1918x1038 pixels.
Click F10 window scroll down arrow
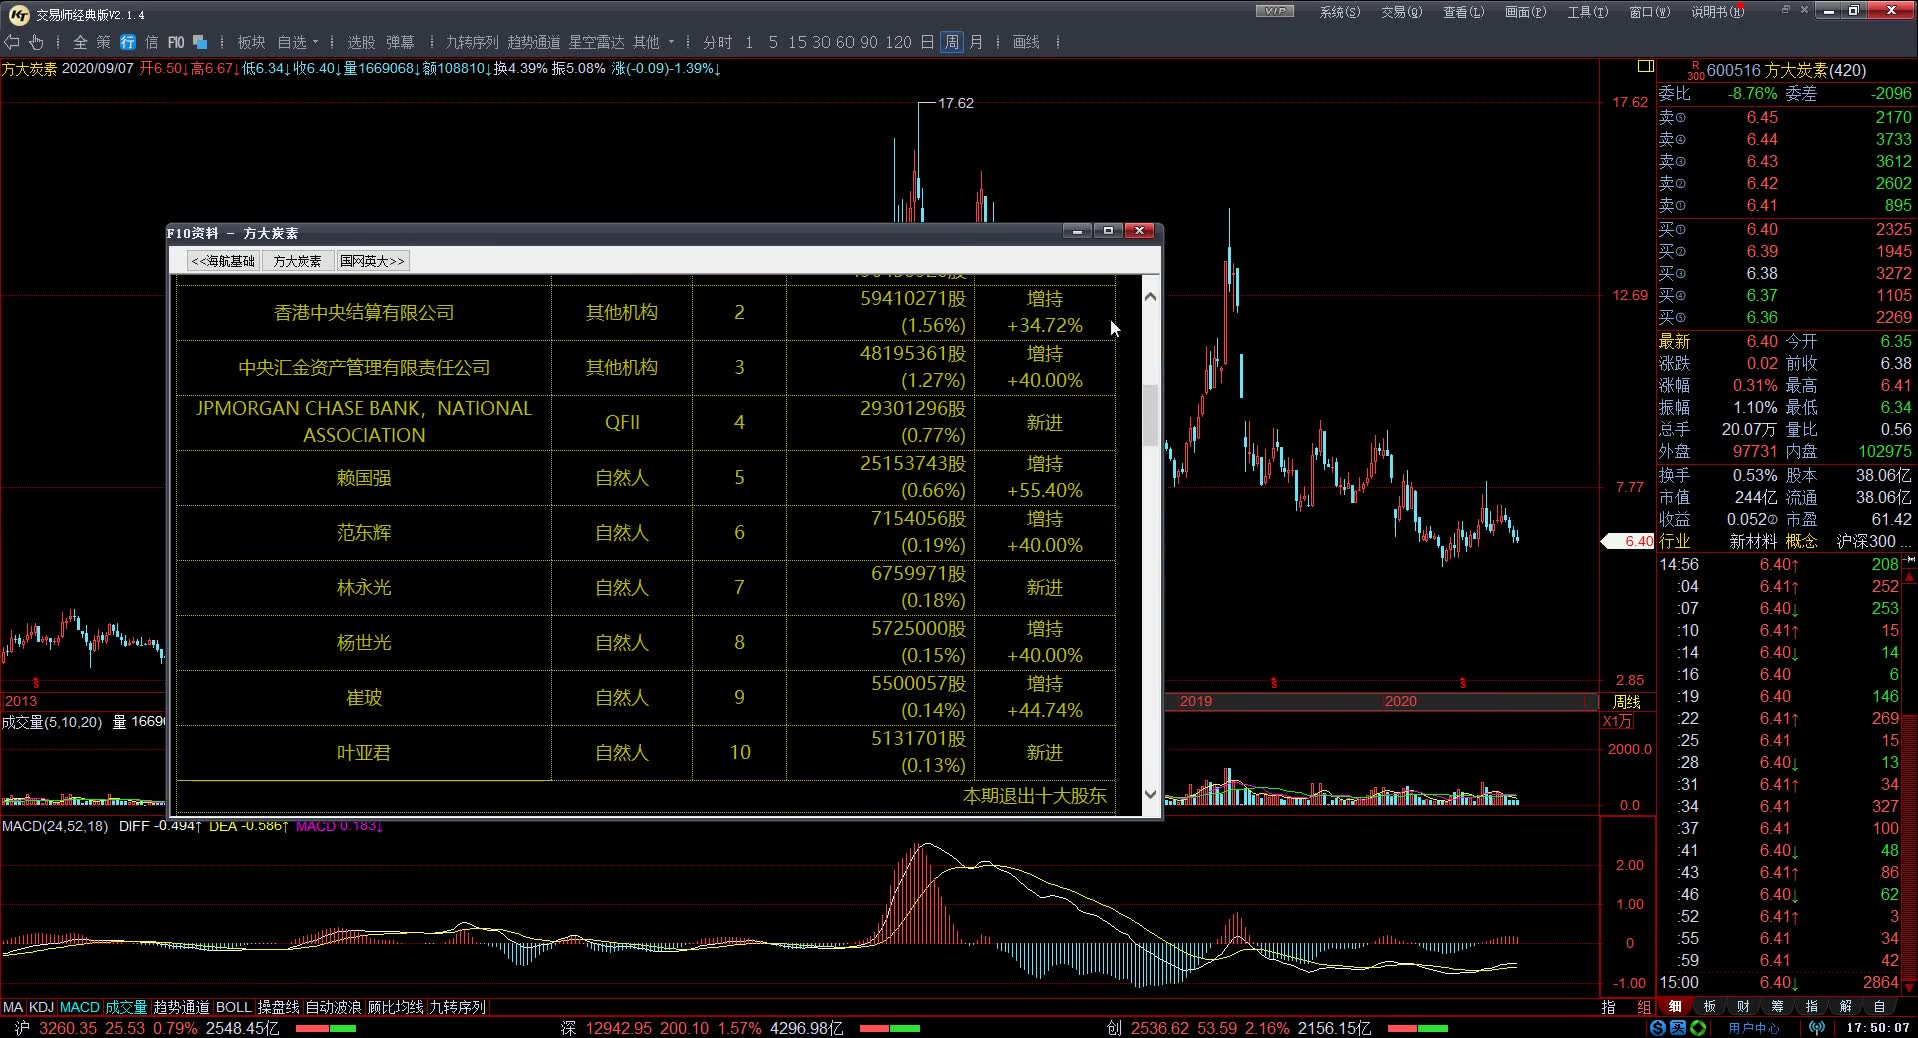point(1150,794)
